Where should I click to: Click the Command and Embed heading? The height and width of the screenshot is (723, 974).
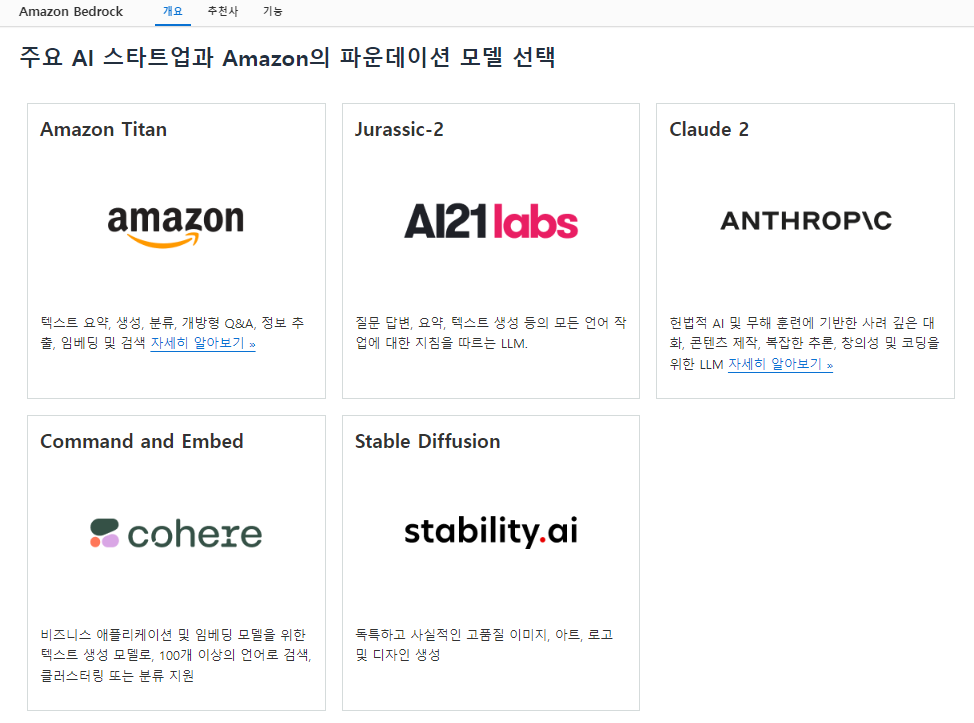pyautogui.click(x=141, y=442)
